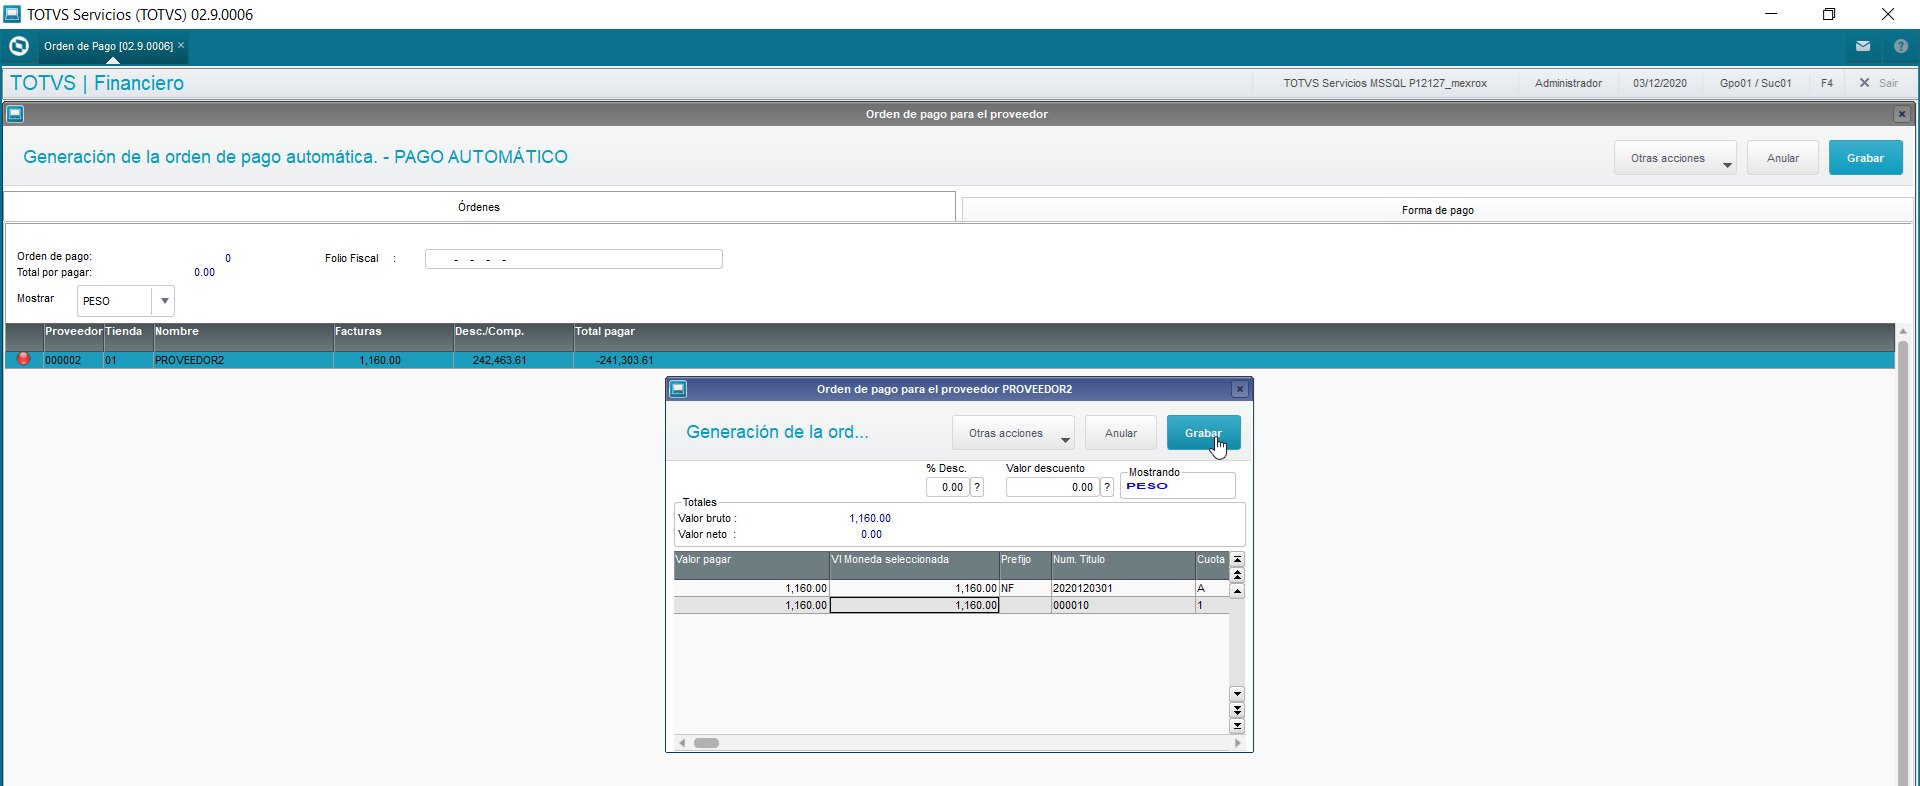Click the Gpo01 / Suc01 branch label

click(1755, 83)
